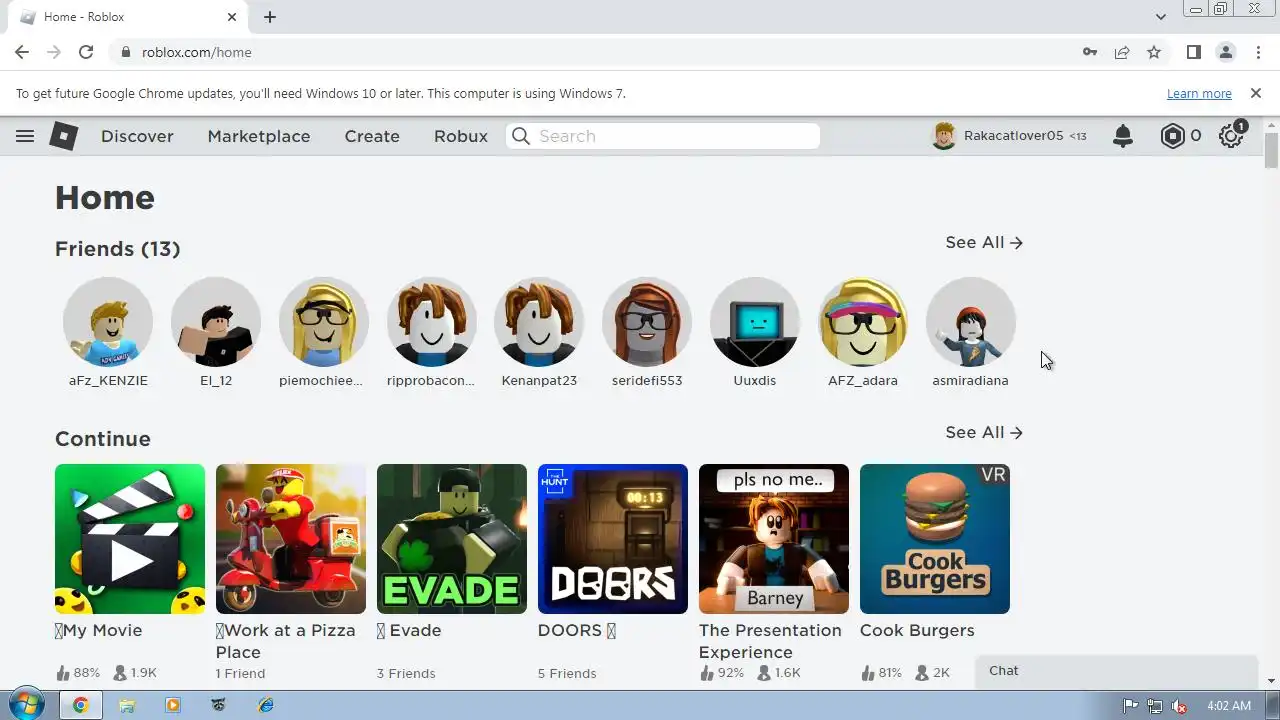Open friend AFZ_adara avatar
The image size is (1280, 720).
click(x=863, y=322)
